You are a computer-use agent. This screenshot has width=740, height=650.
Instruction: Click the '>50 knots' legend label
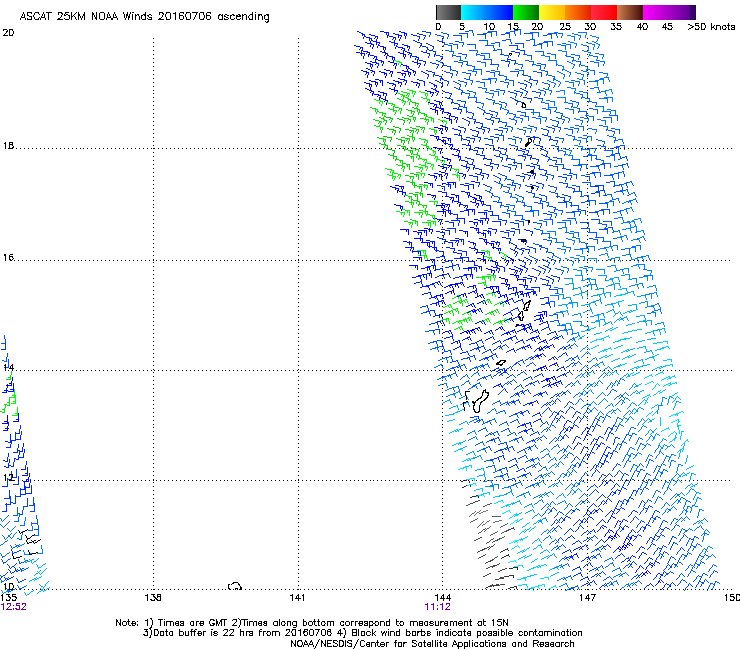pyautogui.click(x=711, y=27)
